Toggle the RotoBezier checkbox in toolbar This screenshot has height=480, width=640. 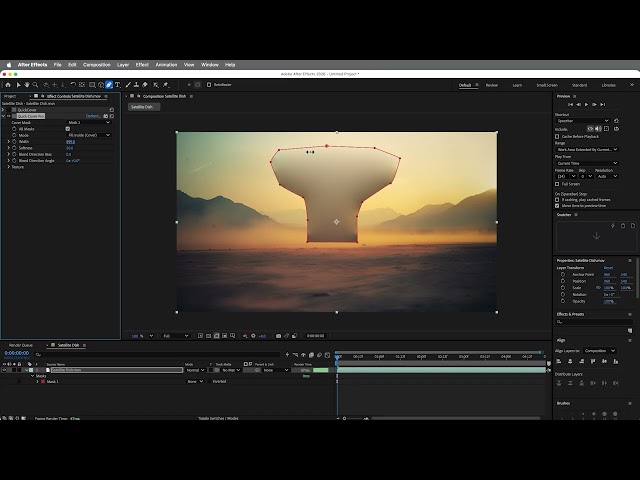pos(209,85)
